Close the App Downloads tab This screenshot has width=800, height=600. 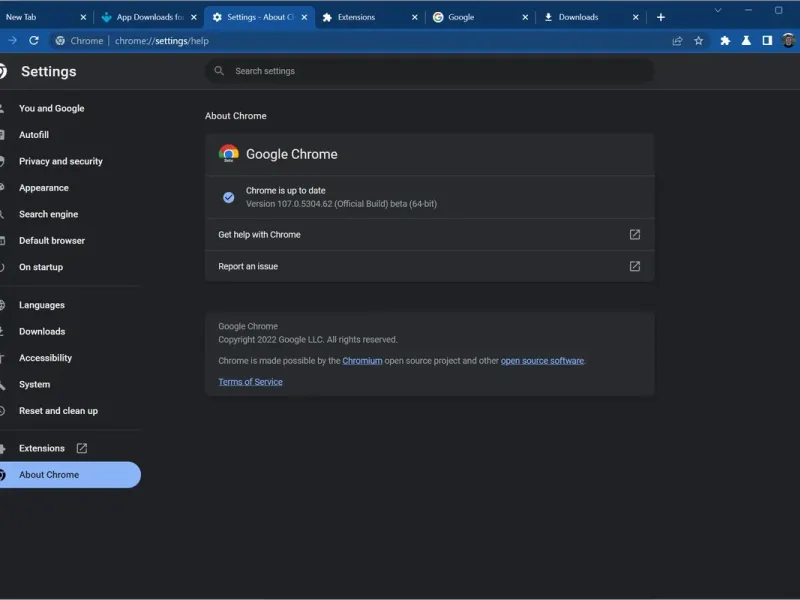point(194,17)
